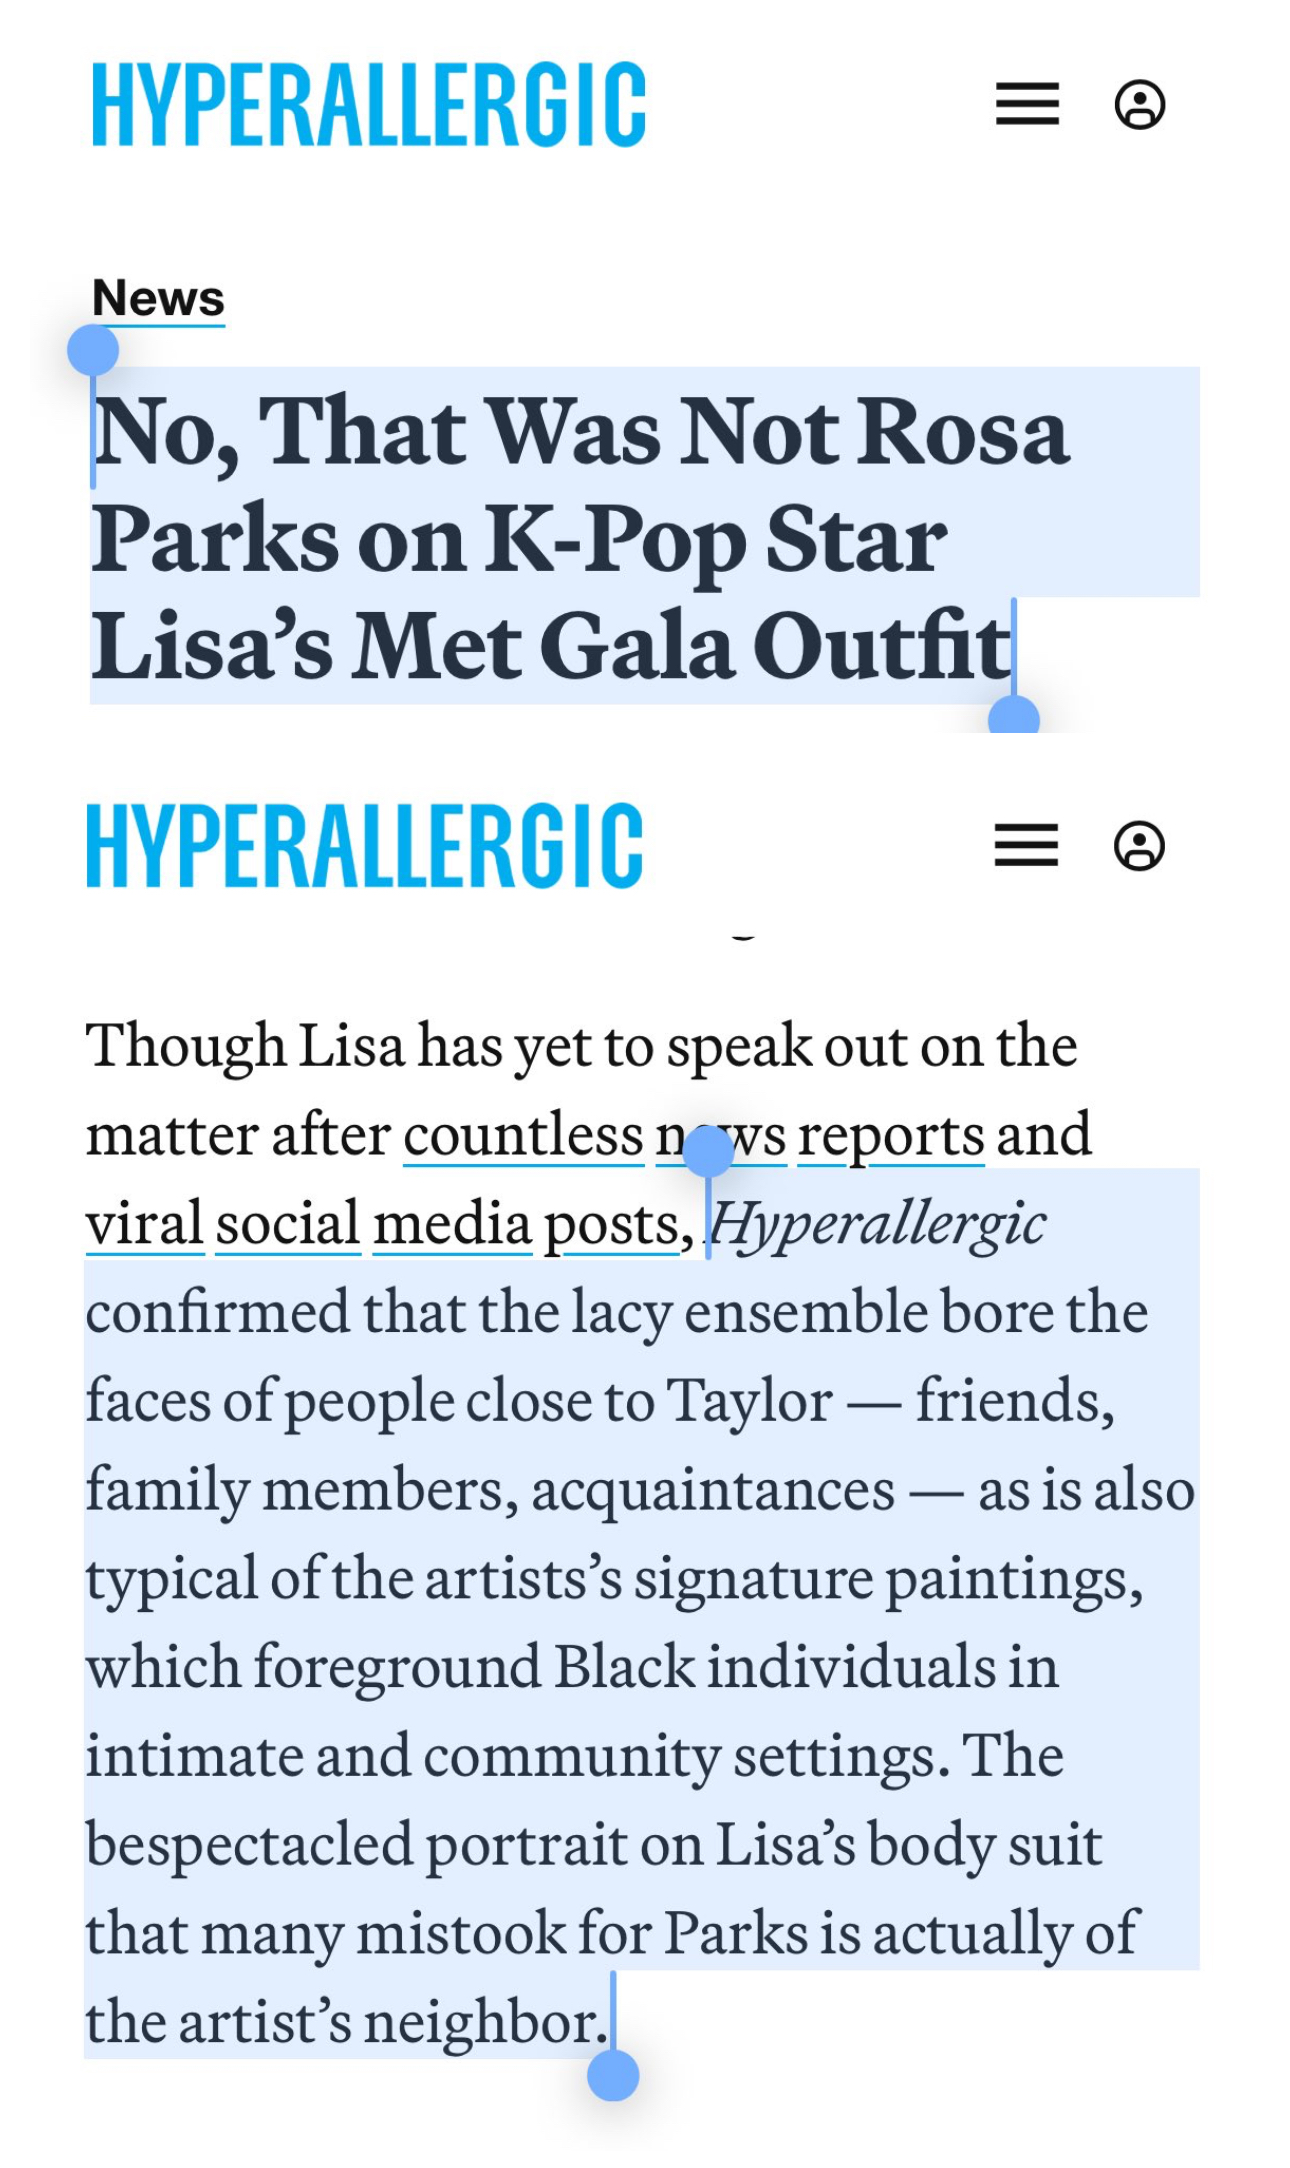Viewport: 1290px width, 2168px height.
Task: Open the News category link
Action: click(158, 298)
